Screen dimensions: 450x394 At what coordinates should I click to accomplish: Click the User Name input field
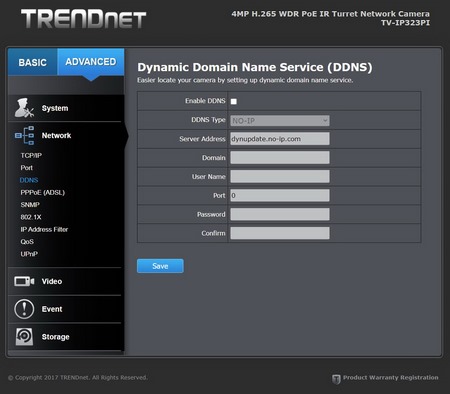point(280,177)
